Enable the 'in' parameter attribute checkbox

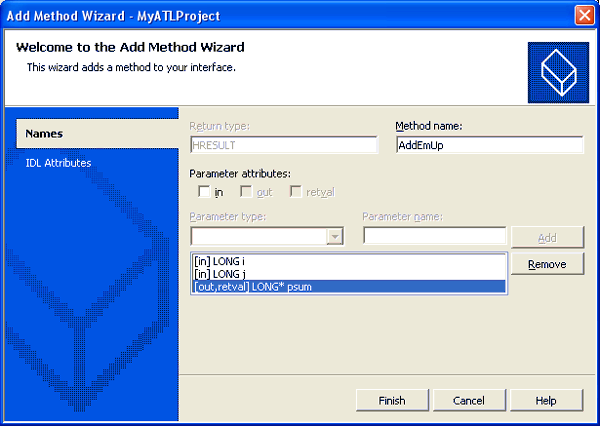pos(204,192)
